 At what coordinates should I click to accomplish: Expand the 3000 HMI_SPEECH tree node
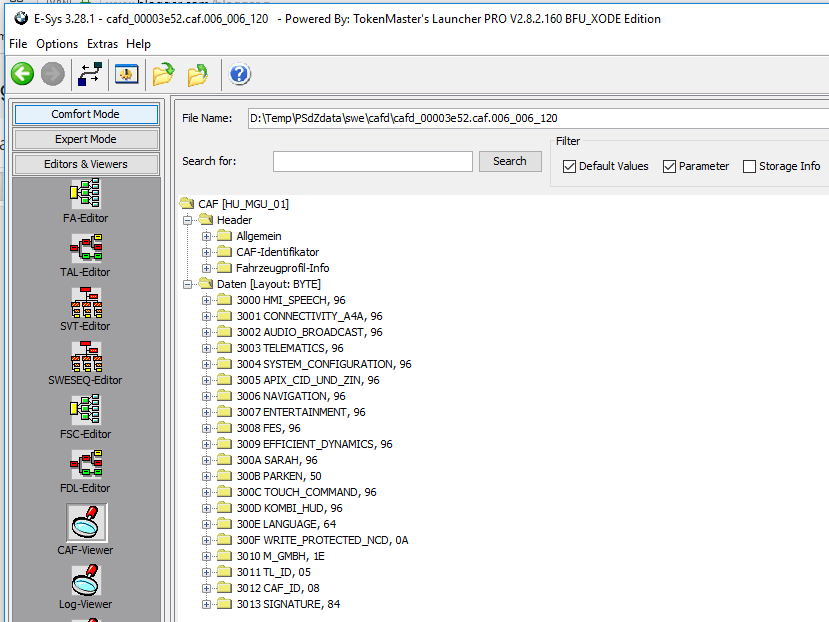(207, 300)
